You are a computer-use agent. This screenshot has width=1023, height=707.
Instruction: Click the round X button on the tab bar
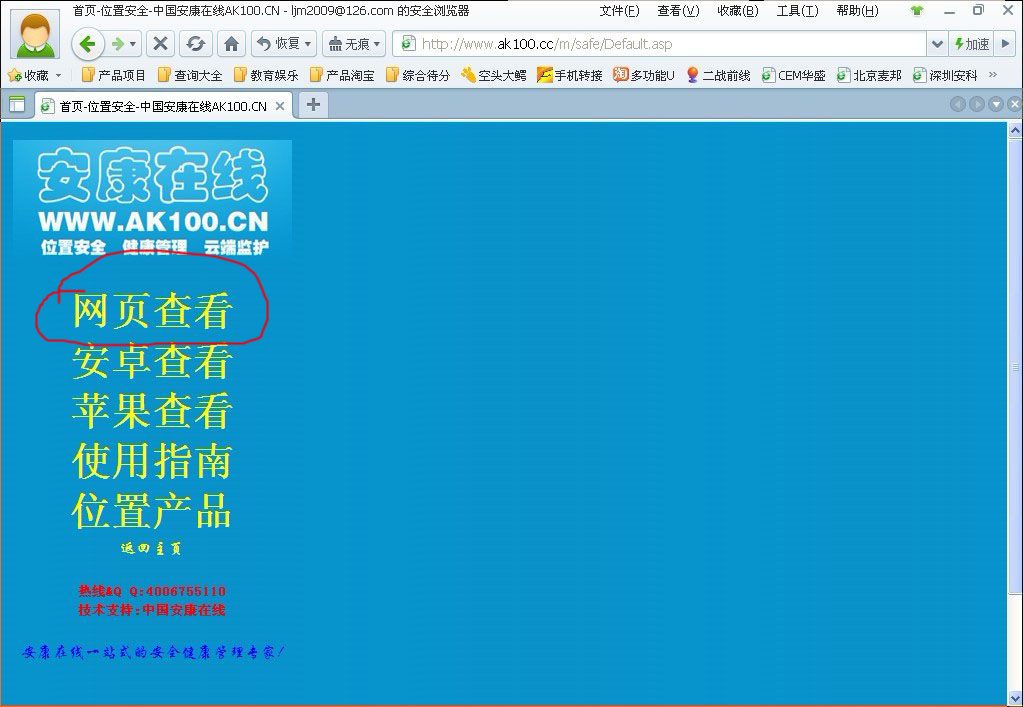point(1015,104)
